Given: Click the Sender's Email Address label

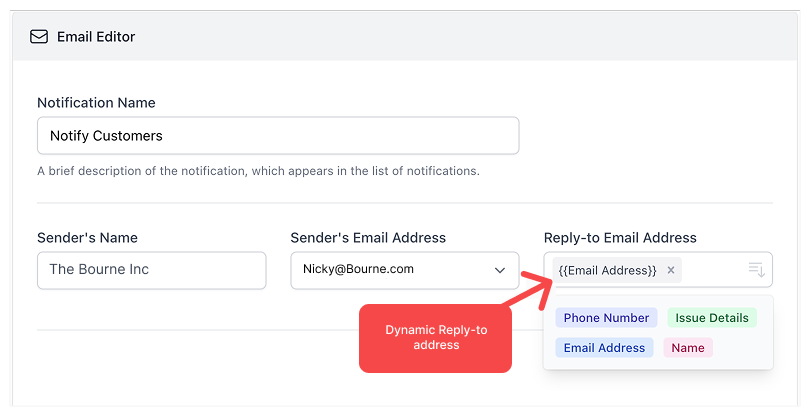Looking at the screenshot, I should pyautogui.click(x=368, y=238).
